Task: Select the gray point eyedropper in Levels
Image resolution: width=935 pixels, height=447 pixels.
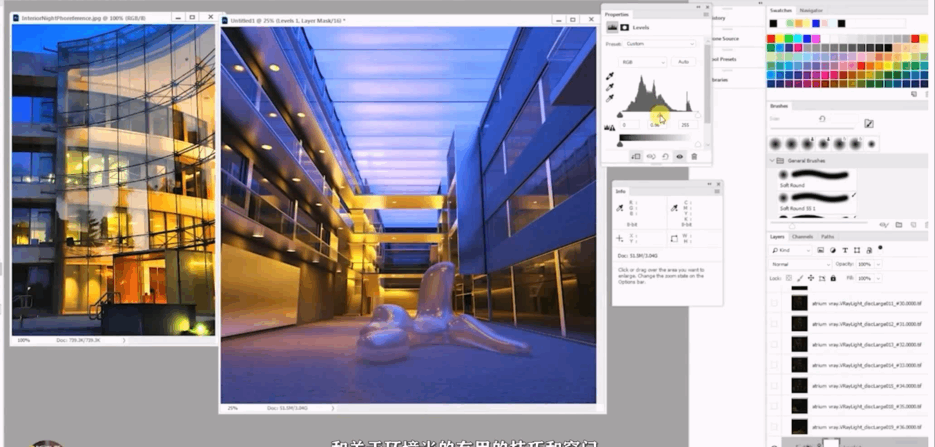Action: (x=609, y=87)
